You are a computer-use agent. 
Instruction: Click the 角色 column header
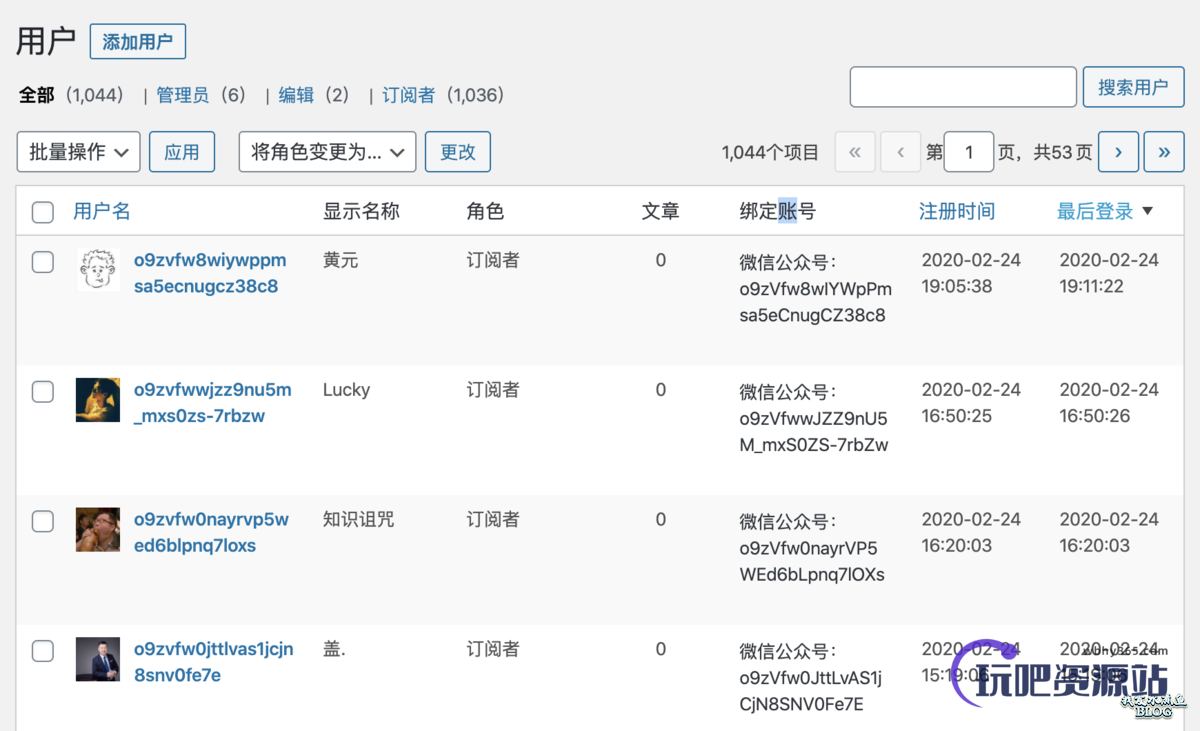click(485, 211)
